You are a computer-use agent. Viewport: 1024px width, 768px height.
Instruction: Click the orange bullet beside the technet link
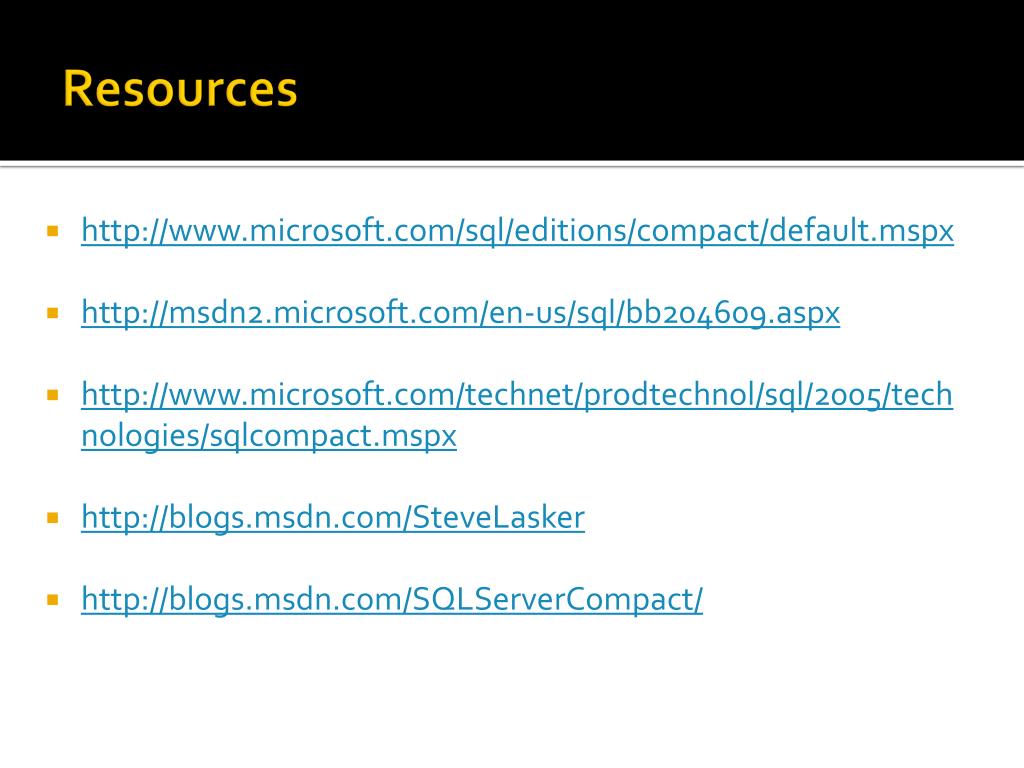tap(53, 395)
